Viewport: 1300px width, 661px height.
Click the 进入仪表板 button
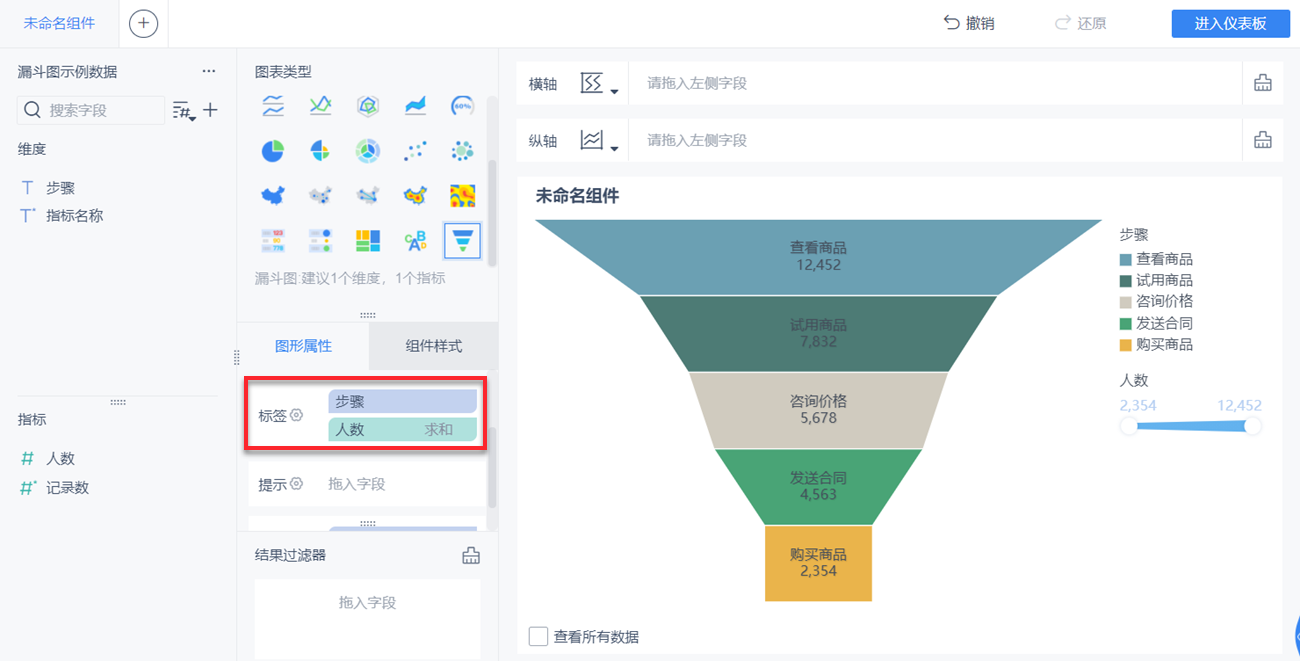[1230, 24]
